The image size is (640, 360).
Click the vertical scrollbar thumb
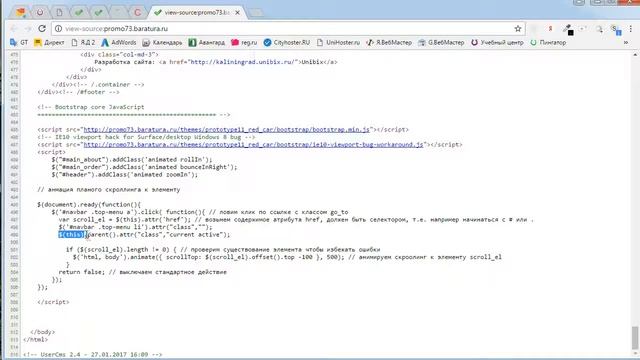[635, 337]
